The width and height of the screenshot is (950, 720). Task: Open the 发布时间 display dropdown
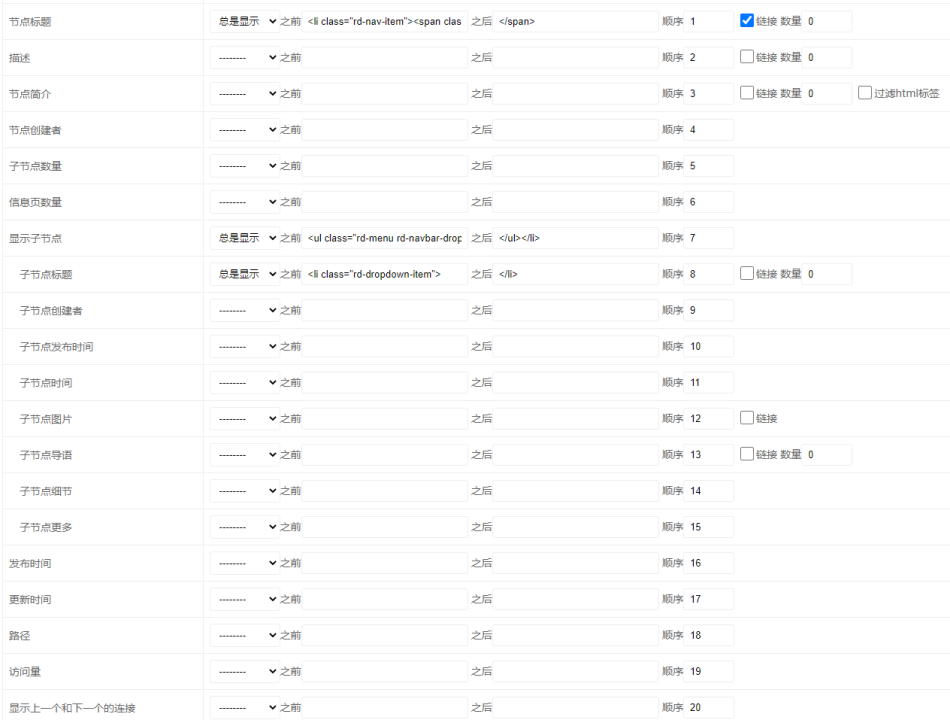tap(244, 563)
